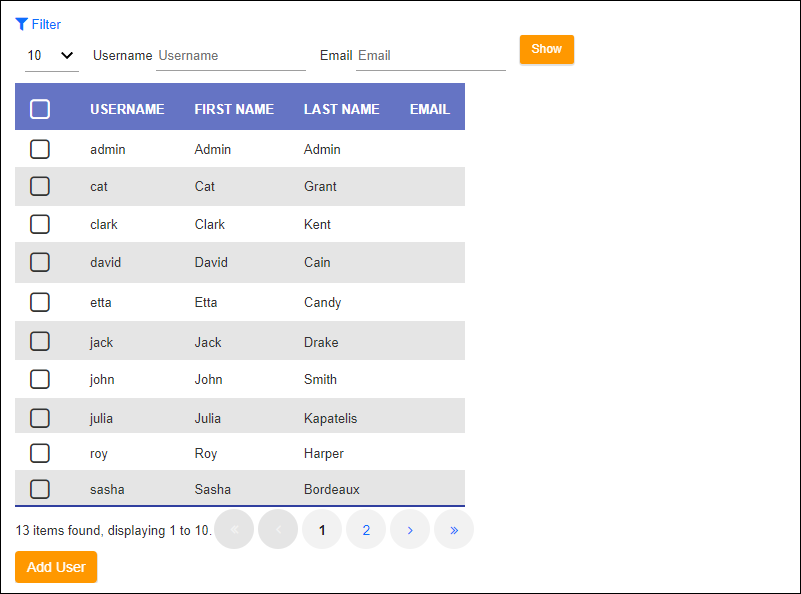This screenshot has height=594, width=801.
Task: Click the orange Show button
Action: point(547,49)
